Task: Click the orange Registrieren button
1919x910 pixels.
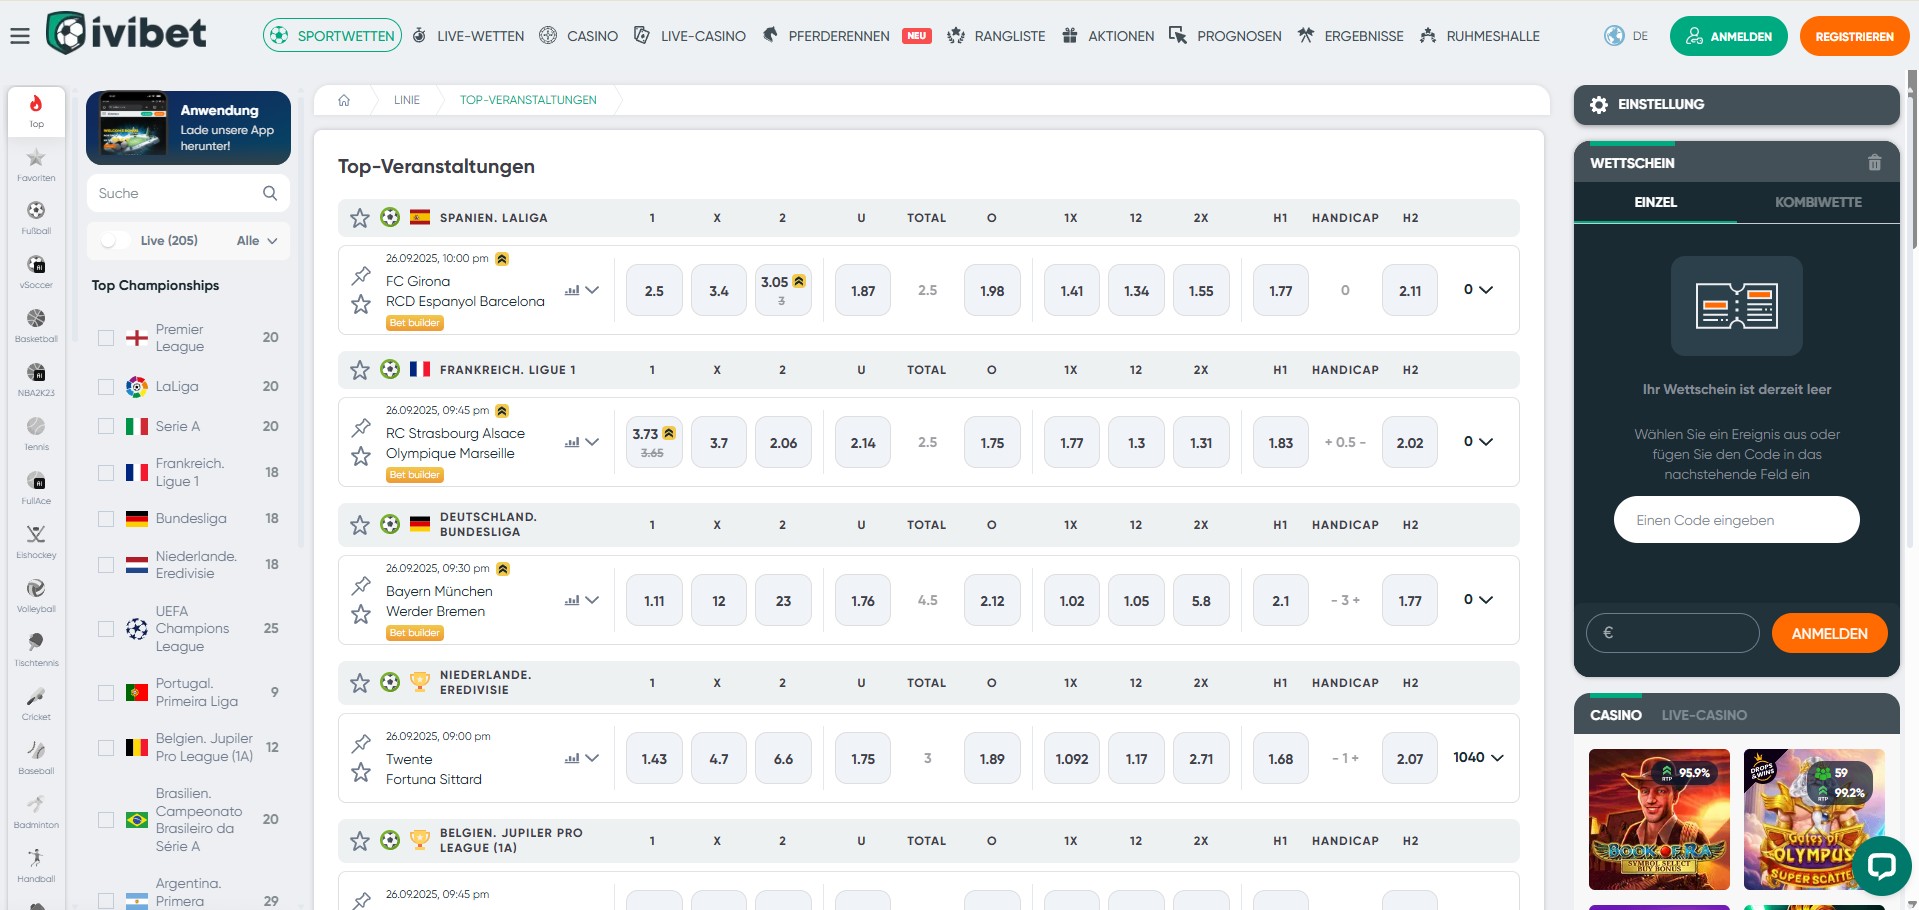Action: [1853, 36]
